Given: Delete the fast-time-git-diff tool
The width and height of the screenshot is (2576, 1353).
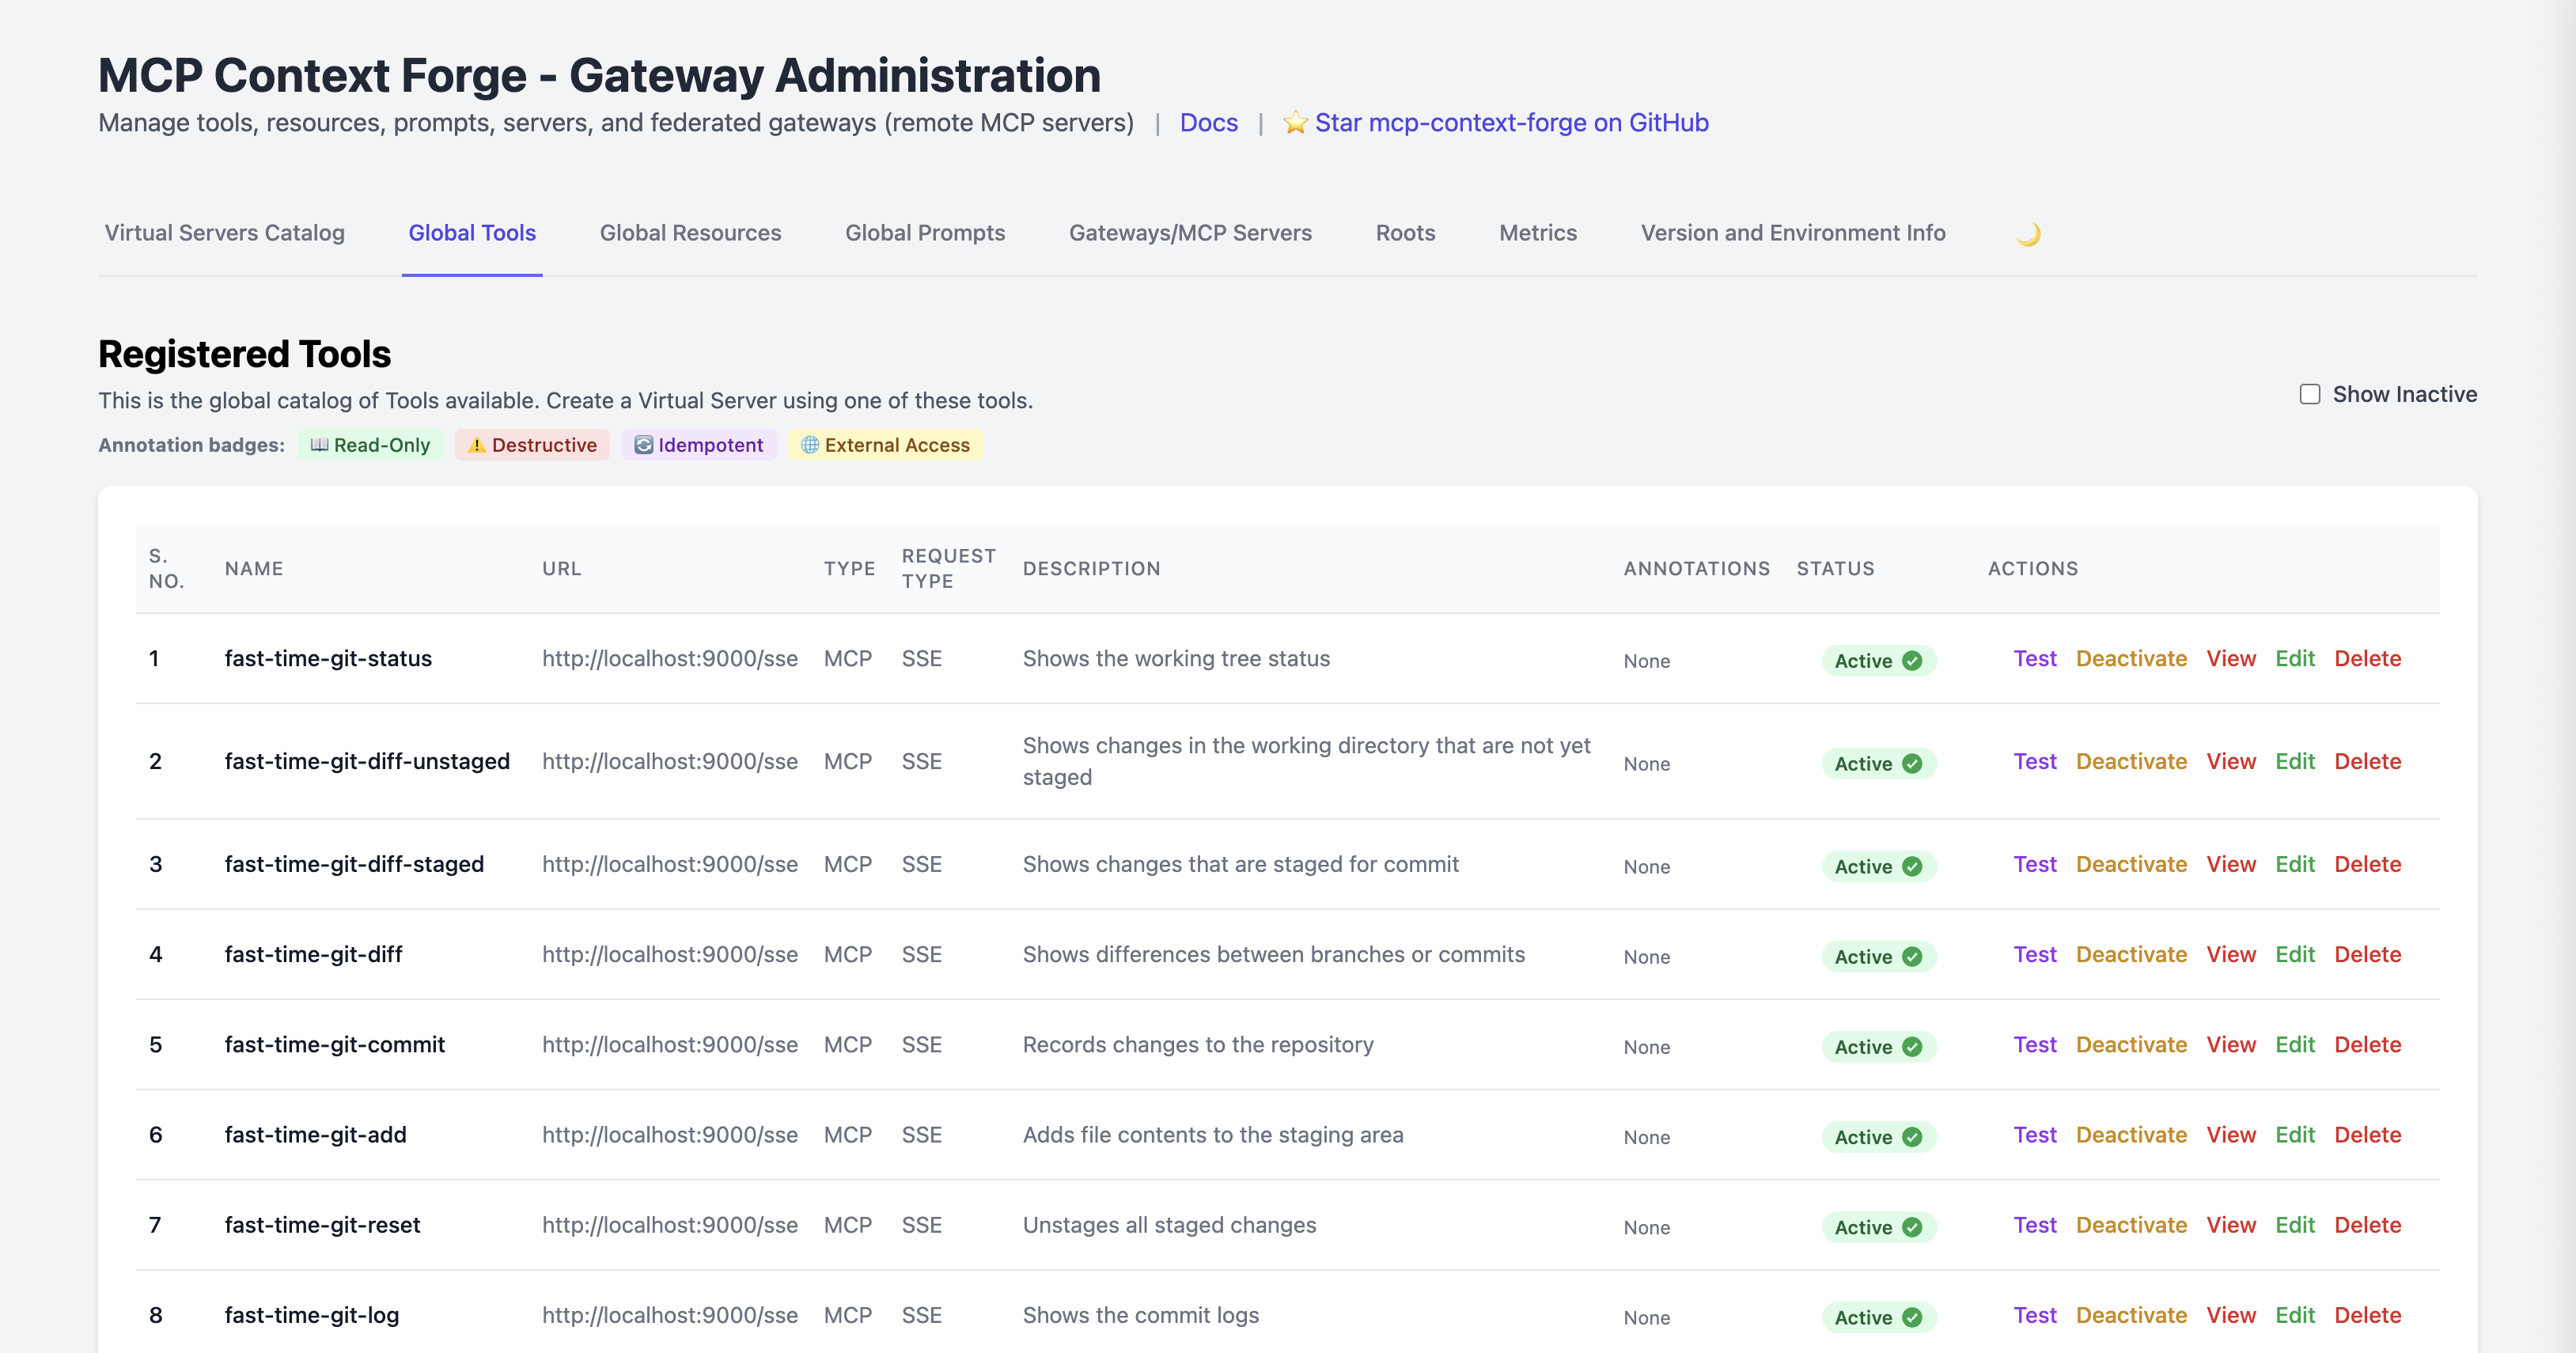Looking at the screenshot, I should (x=2368, y=954).
